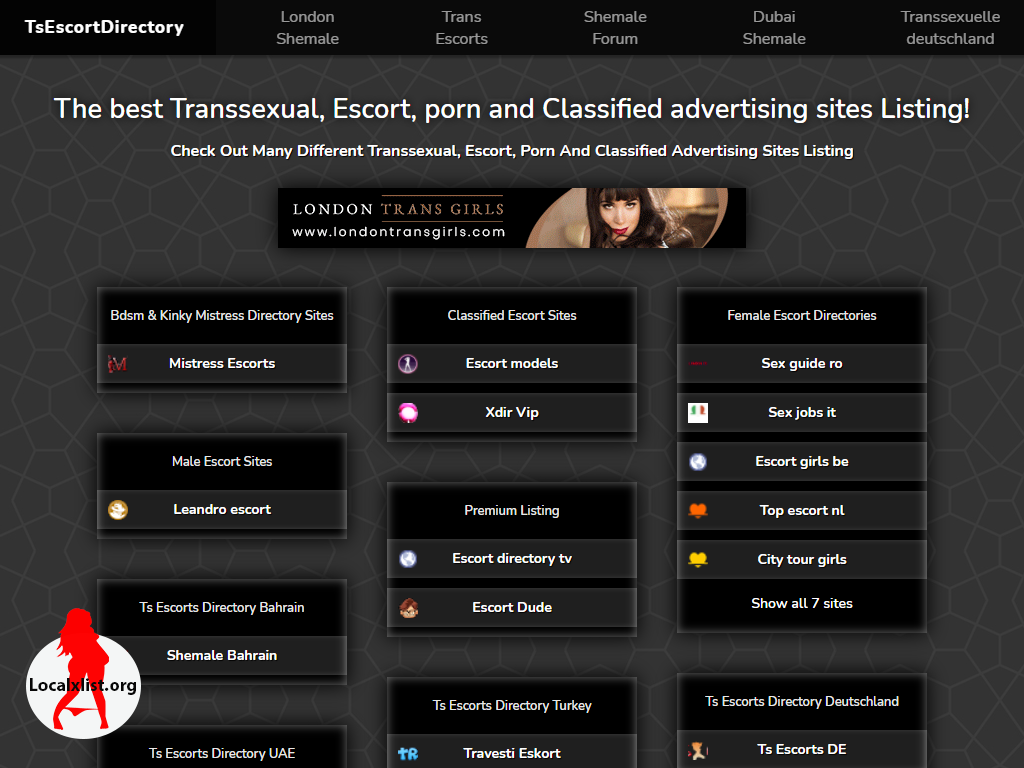The height and width of the screenshot is (768, 1024).
Task: Open the Mistress Escorts link
Action: click(222, 364)
